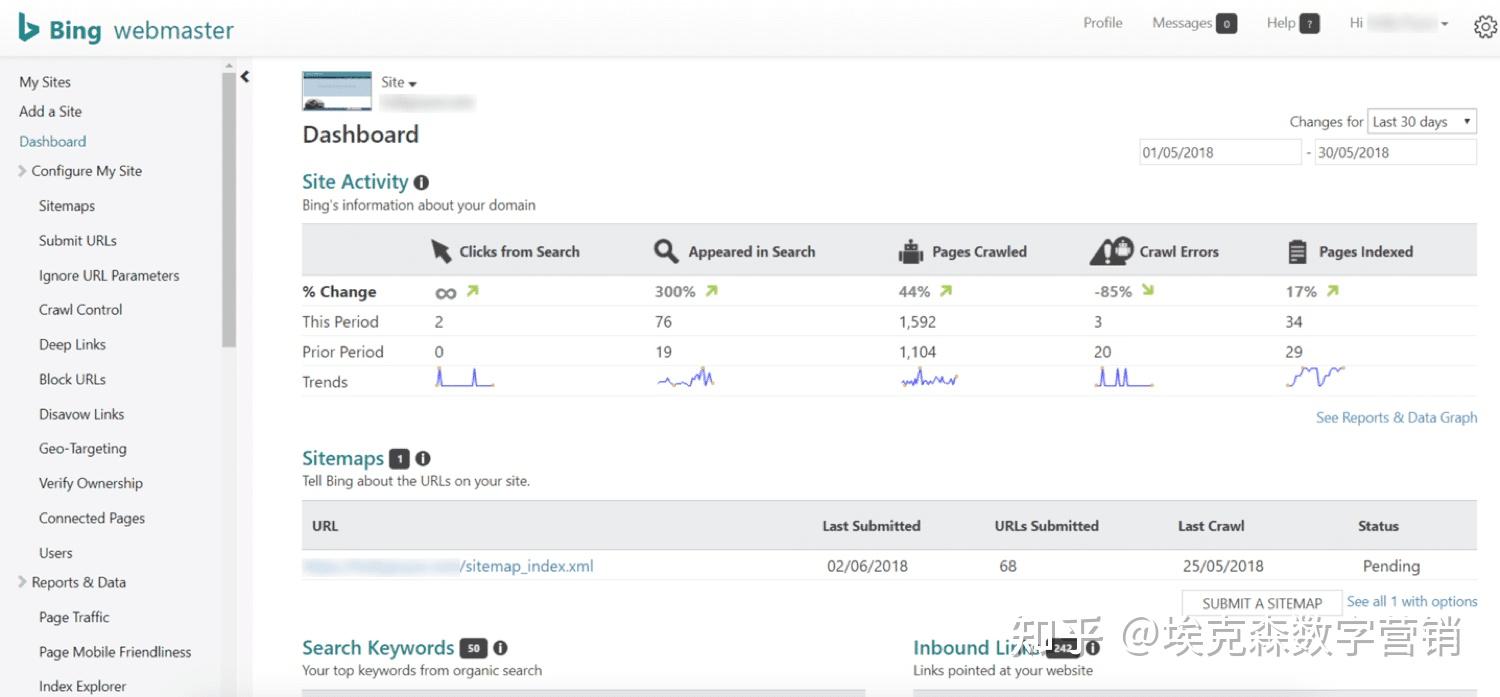The image size is (1500, 697).
Task: Click the Bing webmaster logo
Action: pyautogui.click(x=126, y=30)
